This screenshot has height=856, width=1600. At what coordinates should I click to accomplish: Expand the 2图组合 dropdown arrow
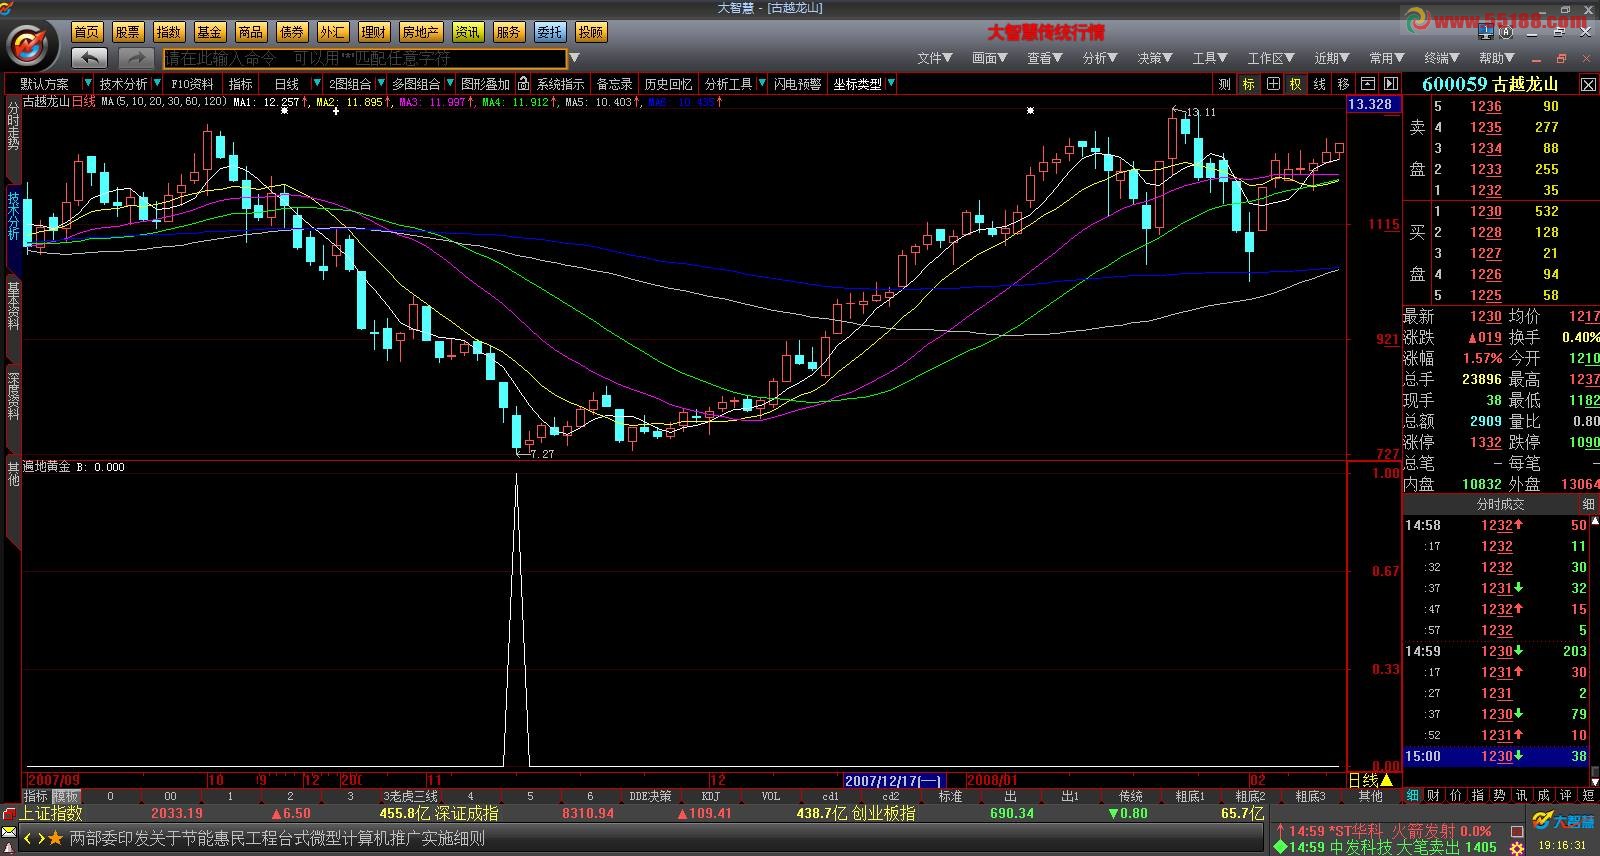tap(380, 84)
